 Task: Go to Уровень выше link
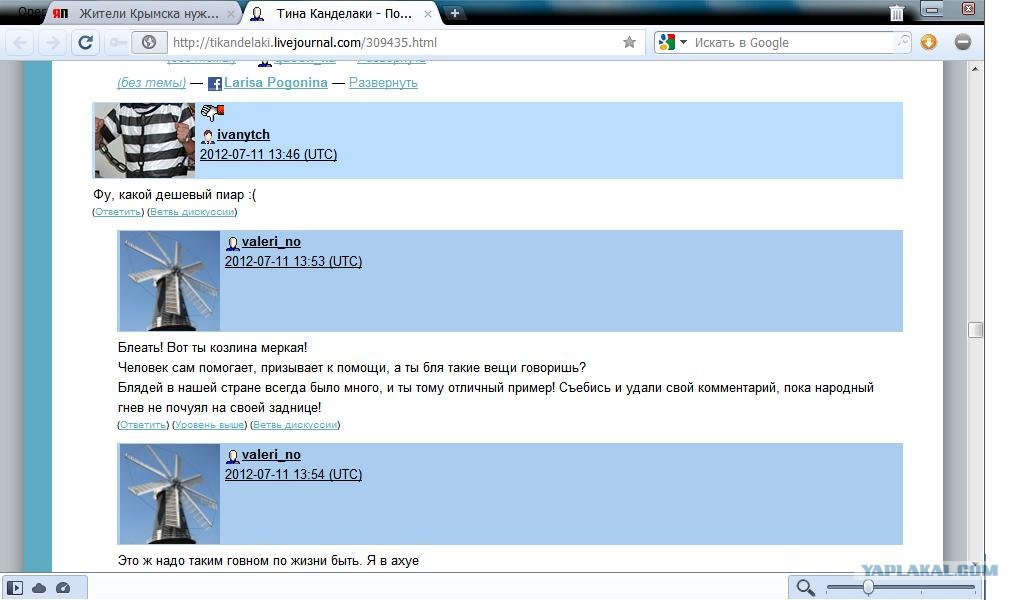click(210, 425)
